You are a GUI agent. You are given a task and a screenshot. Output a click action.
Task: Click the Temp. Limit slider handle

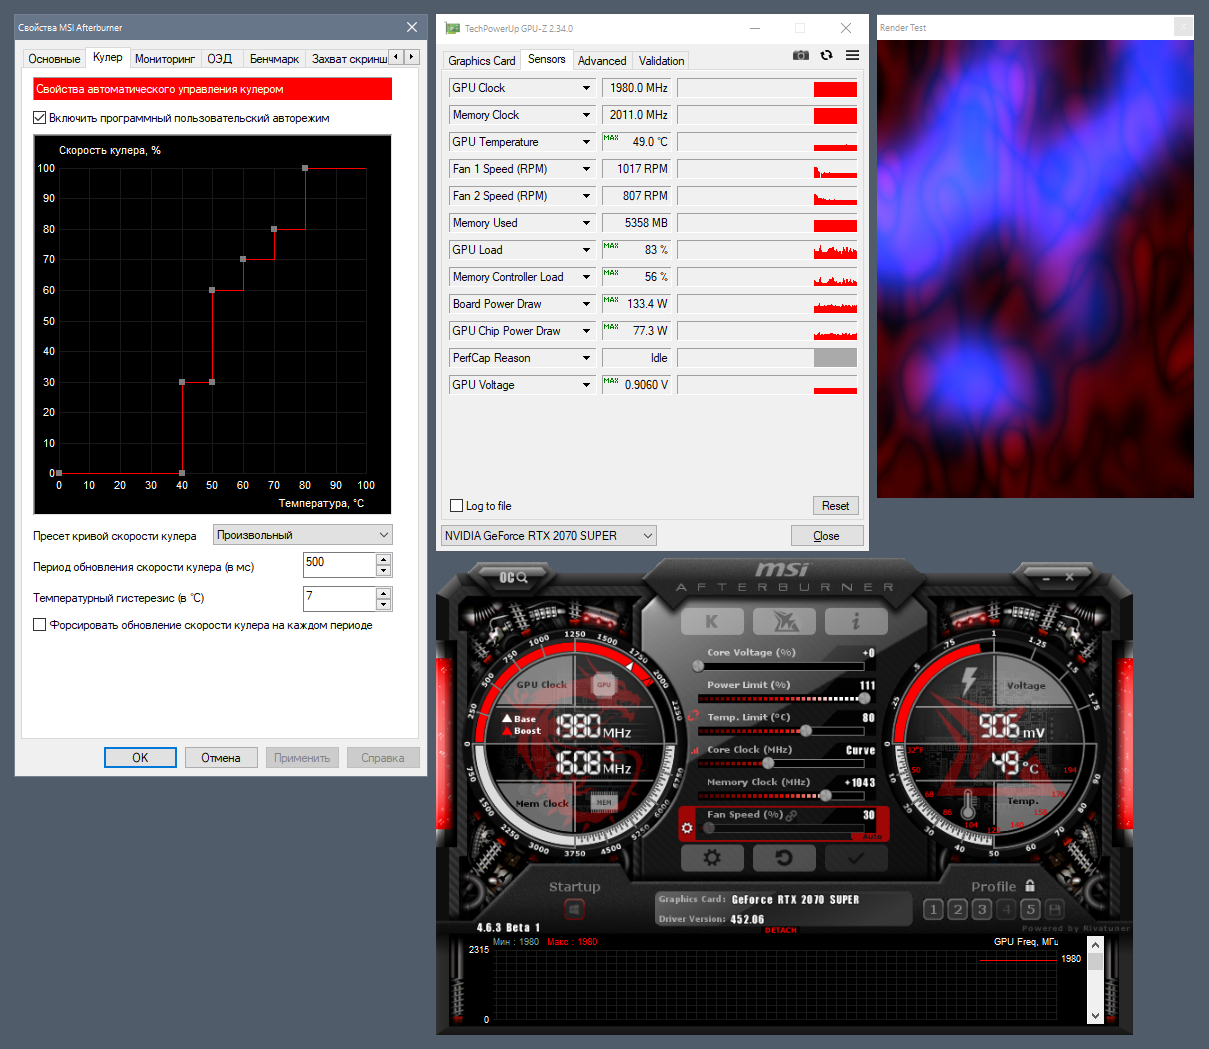coord(806,731)
